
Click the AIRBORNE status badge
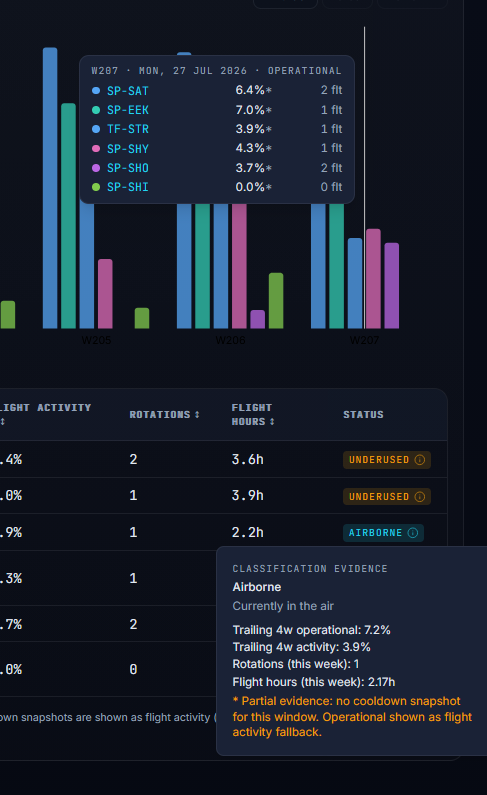tap(383, 533)
